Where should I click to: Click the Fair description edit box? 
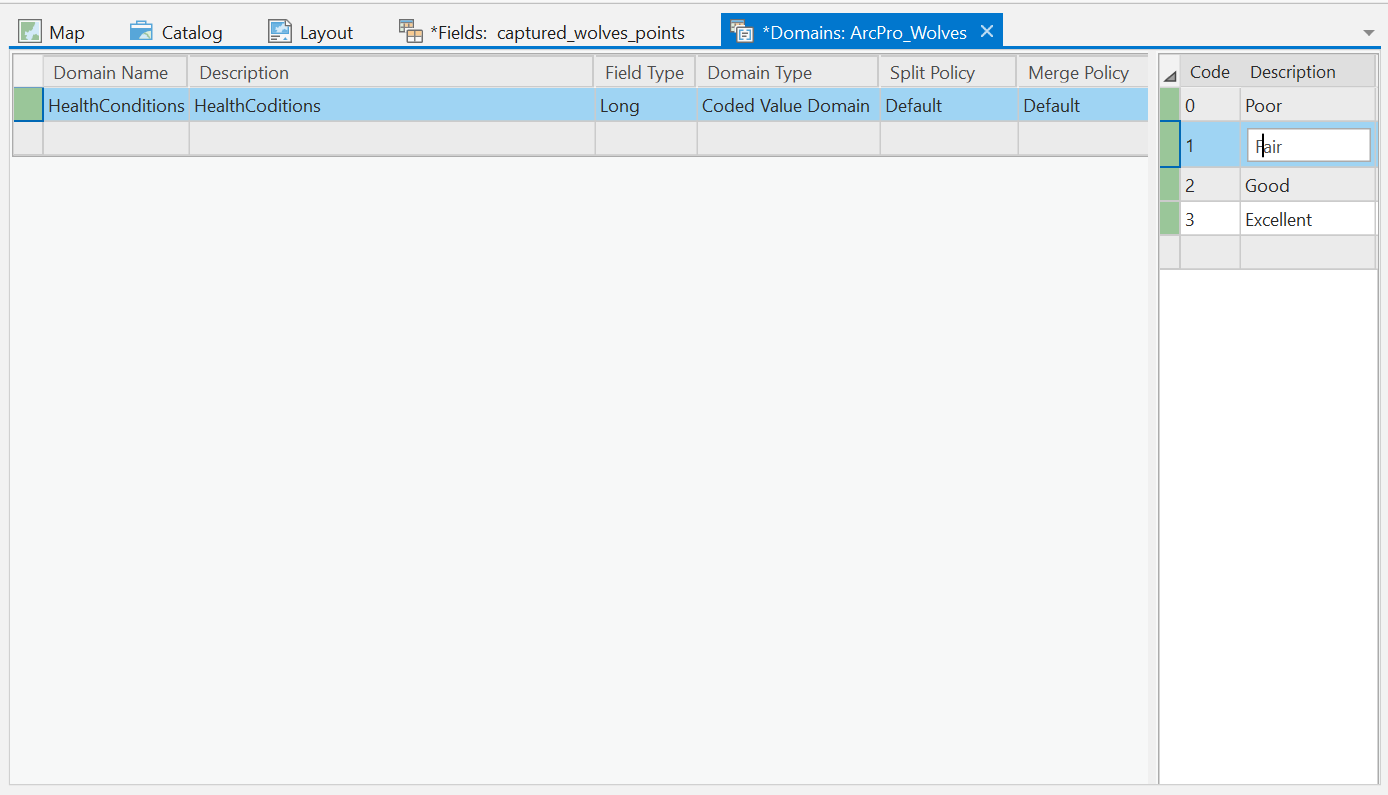tap(1308, 146)
